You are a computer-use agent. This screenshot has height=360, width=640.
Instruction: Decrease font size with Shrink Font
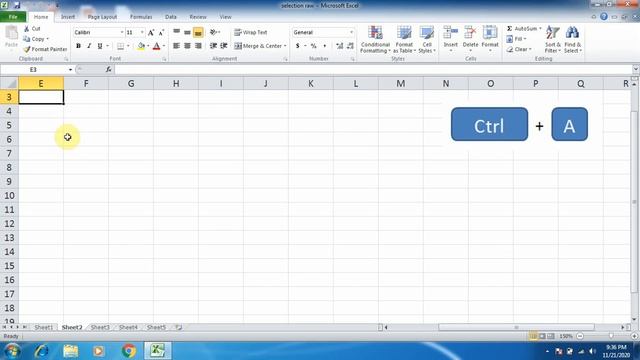tap(161, 32)
